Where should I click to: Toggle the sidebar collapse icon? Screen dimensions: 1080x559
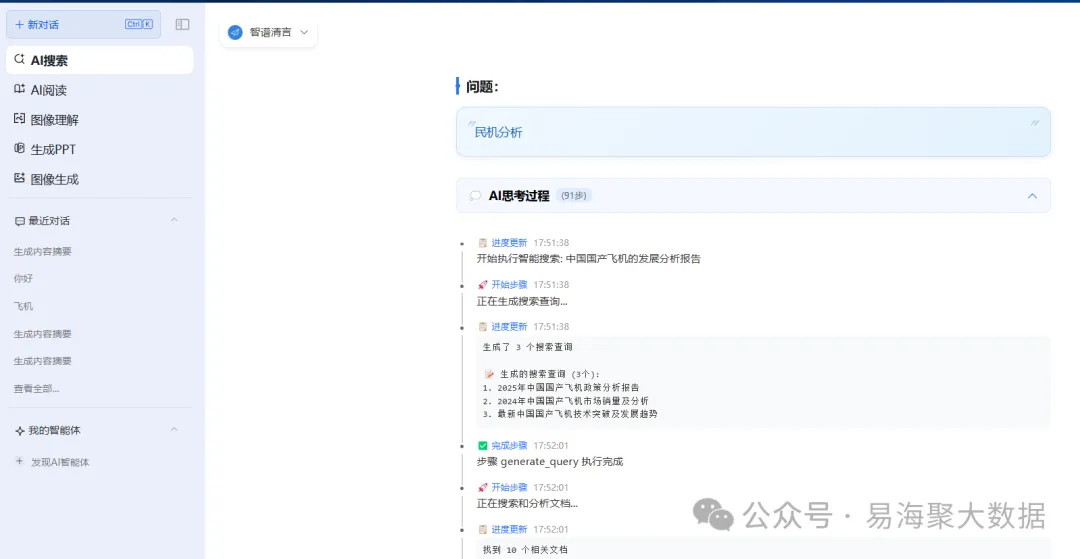pyautogui.click(x=183, y=24)
